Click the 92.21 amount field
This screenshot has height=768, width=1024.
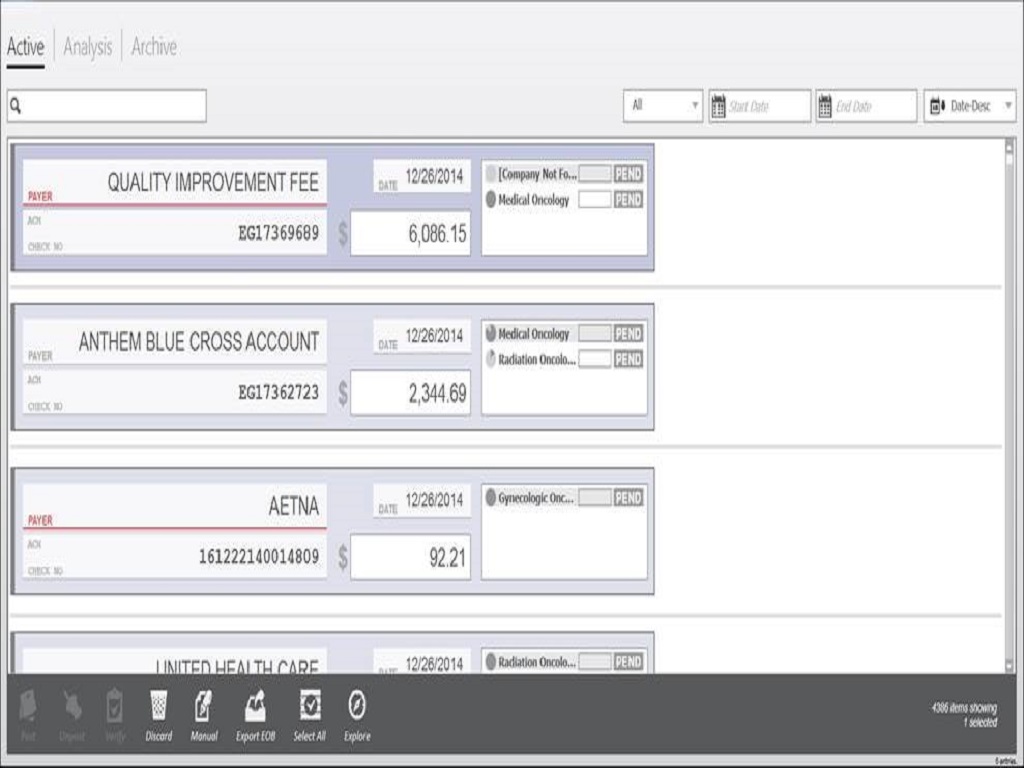pos(410,557)
